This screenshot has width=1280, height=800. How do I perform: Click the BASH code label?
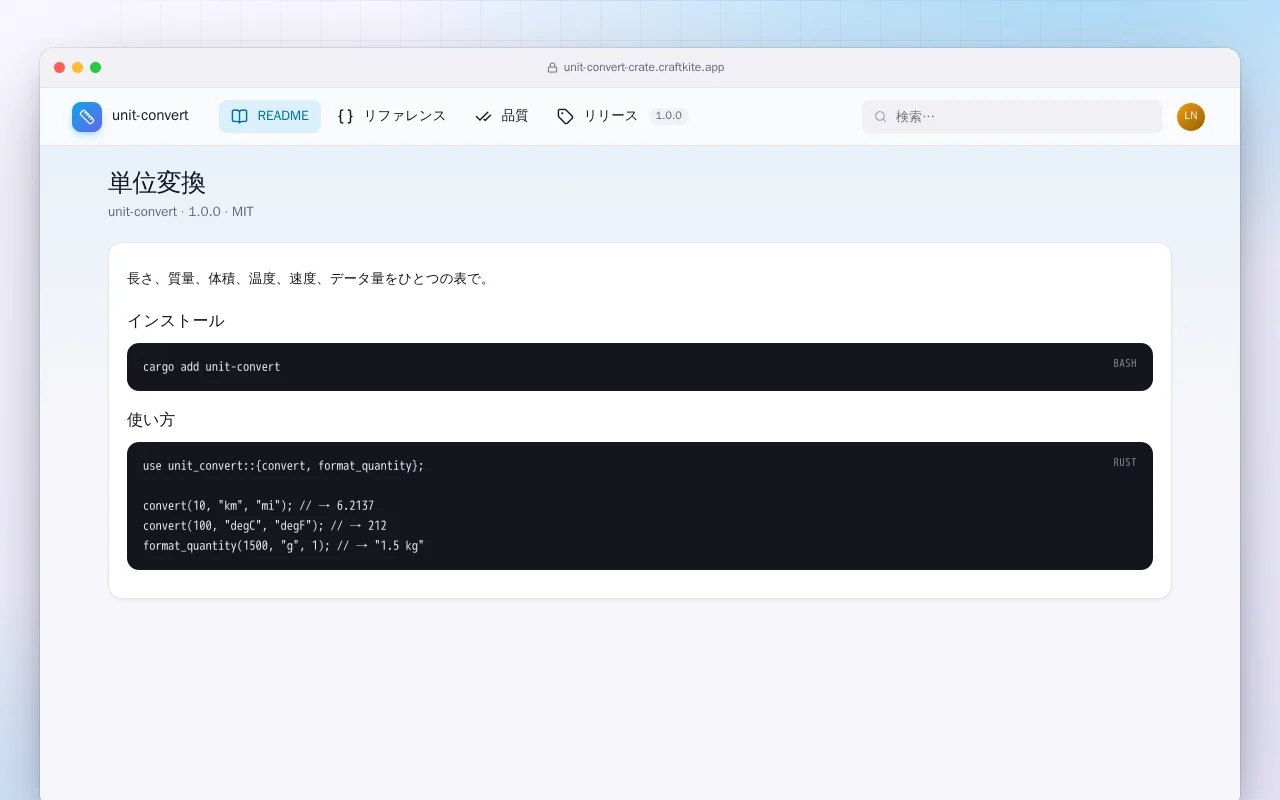(x=1125, y=364)
